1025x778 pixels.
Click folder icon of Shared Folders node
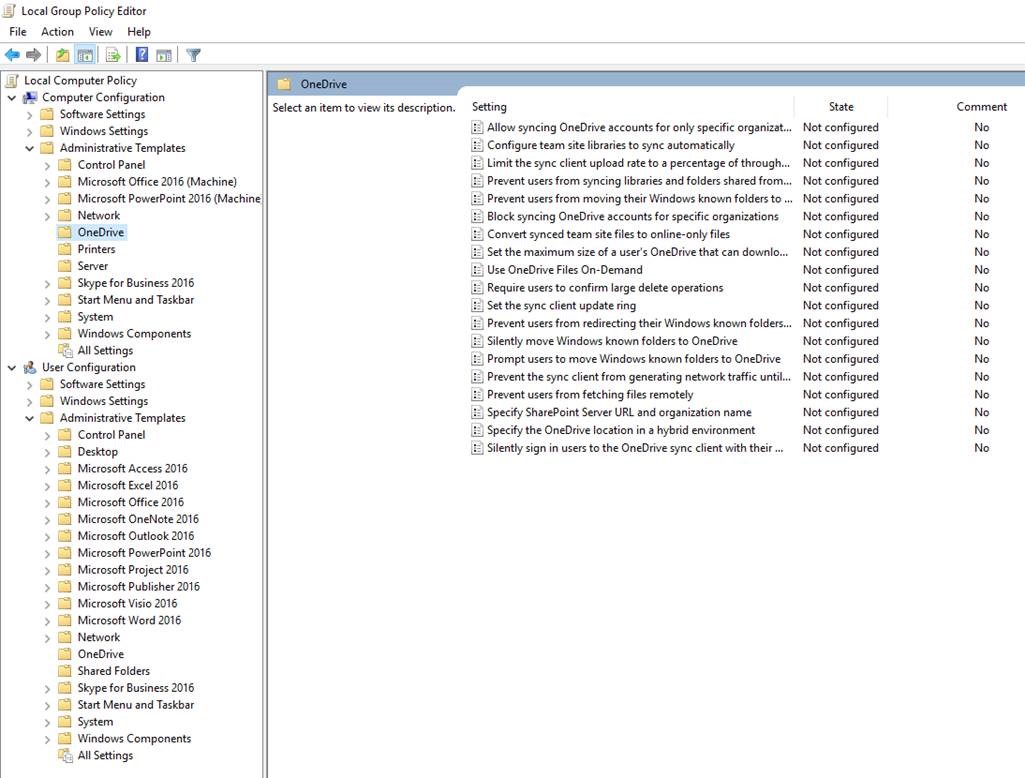click(x=65, y=671)
